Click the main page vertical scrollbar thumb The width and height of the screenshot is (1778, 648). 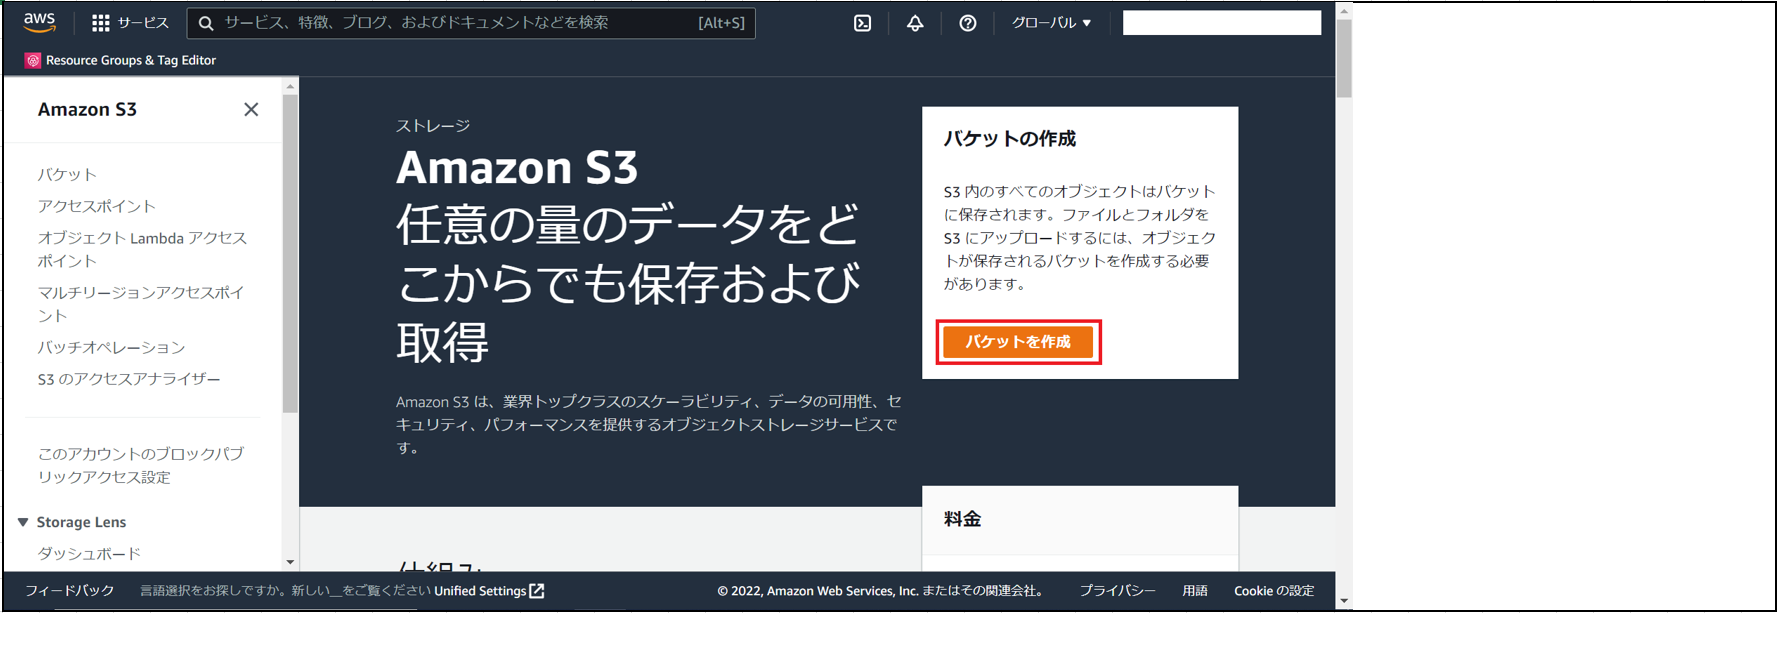[x=1344, y=58]
